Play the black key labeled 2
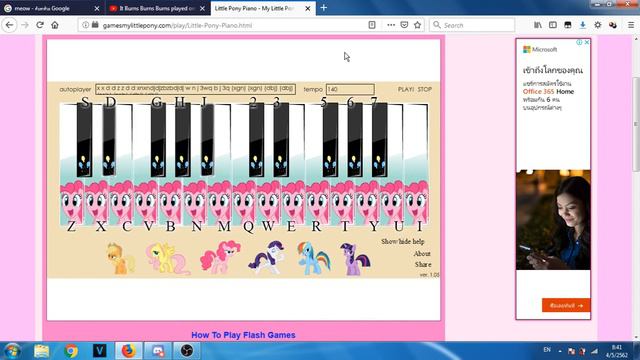The height and width of the screenshot is (360, 640). (256, 140)
